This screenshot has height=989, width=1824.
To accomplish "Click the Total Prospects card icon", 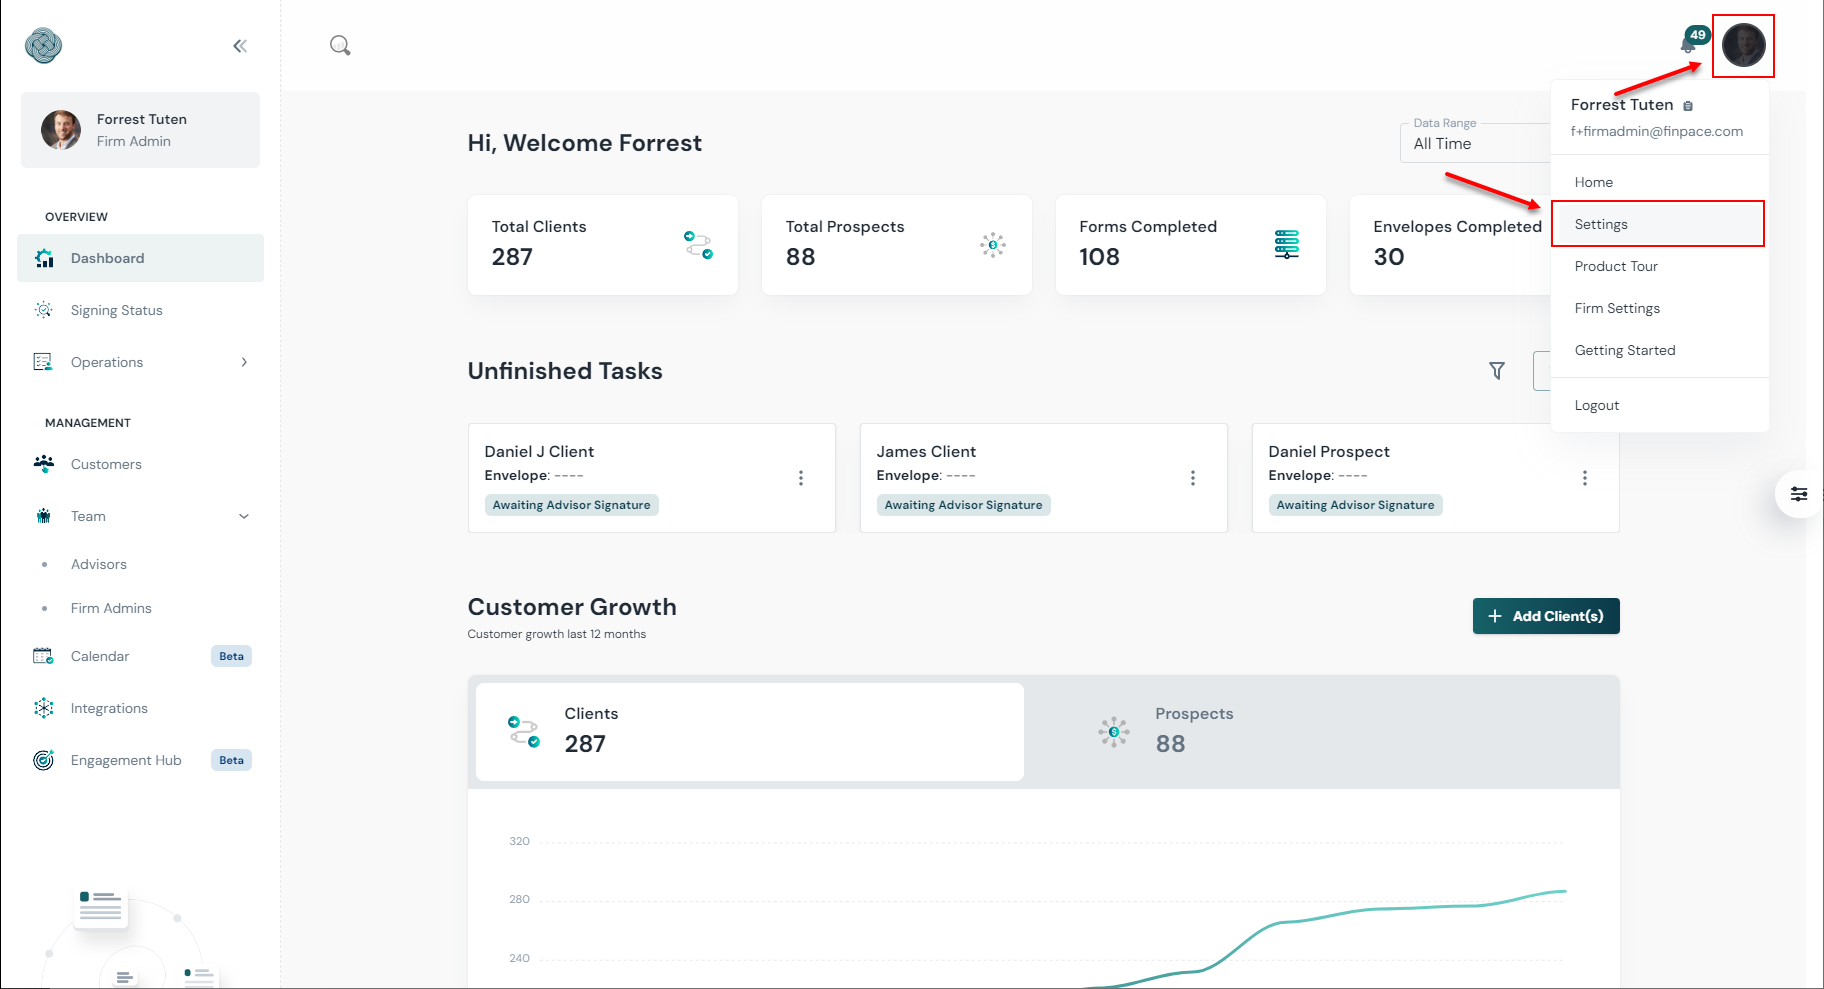I will 993,245.
